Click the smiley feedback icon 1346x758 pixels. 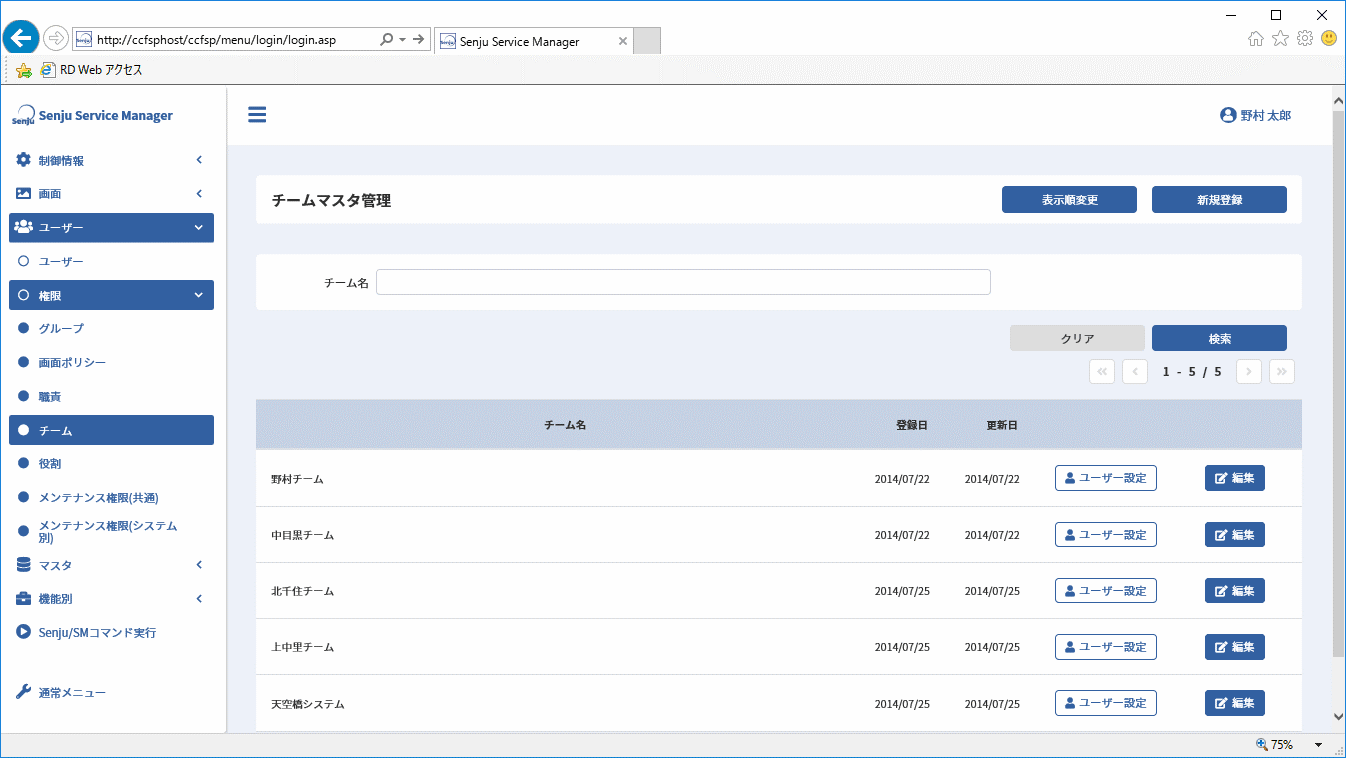(1329, 39)
